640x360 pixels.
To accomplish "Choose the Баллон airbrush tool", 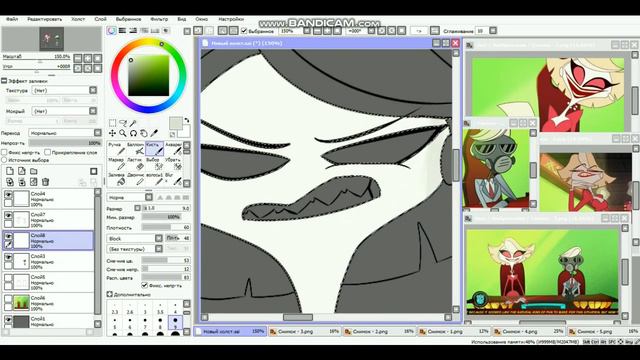I will tap(135, 149).
